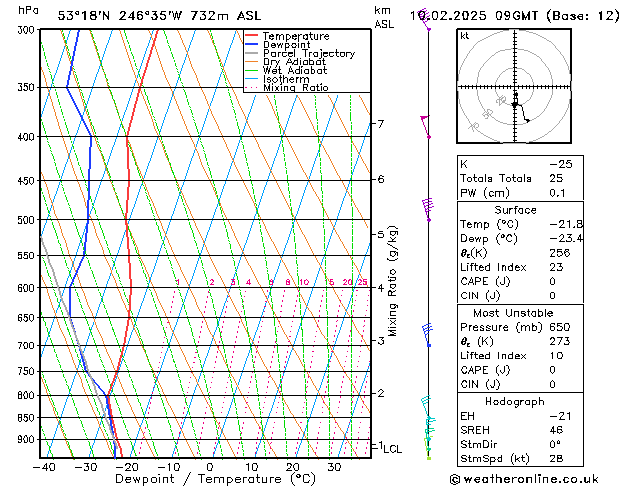This screenshot has width=629, height=486.
Task: Click the wind barb at 500 hPa
Action: [x=428, y=209]
